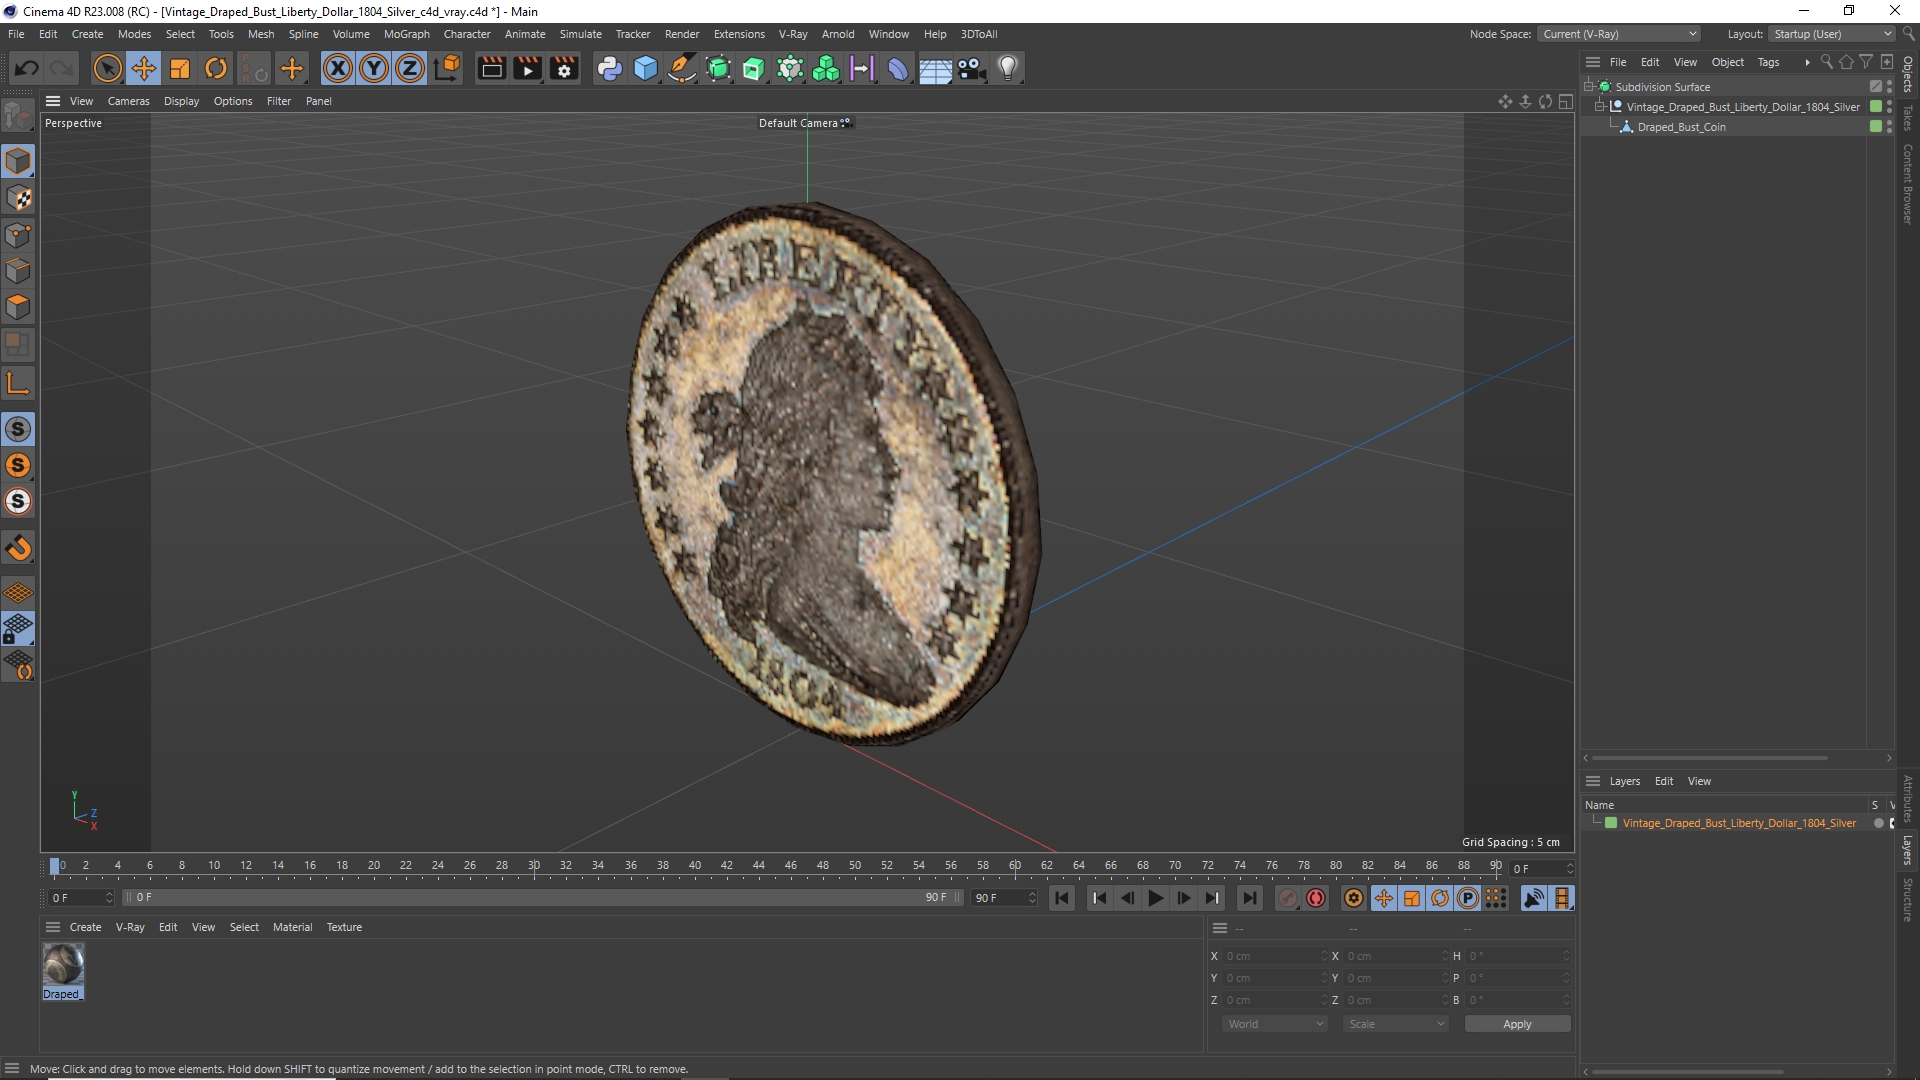
Task: Switch to Texture mode checkerboard icon
Action: click(19, 198)
